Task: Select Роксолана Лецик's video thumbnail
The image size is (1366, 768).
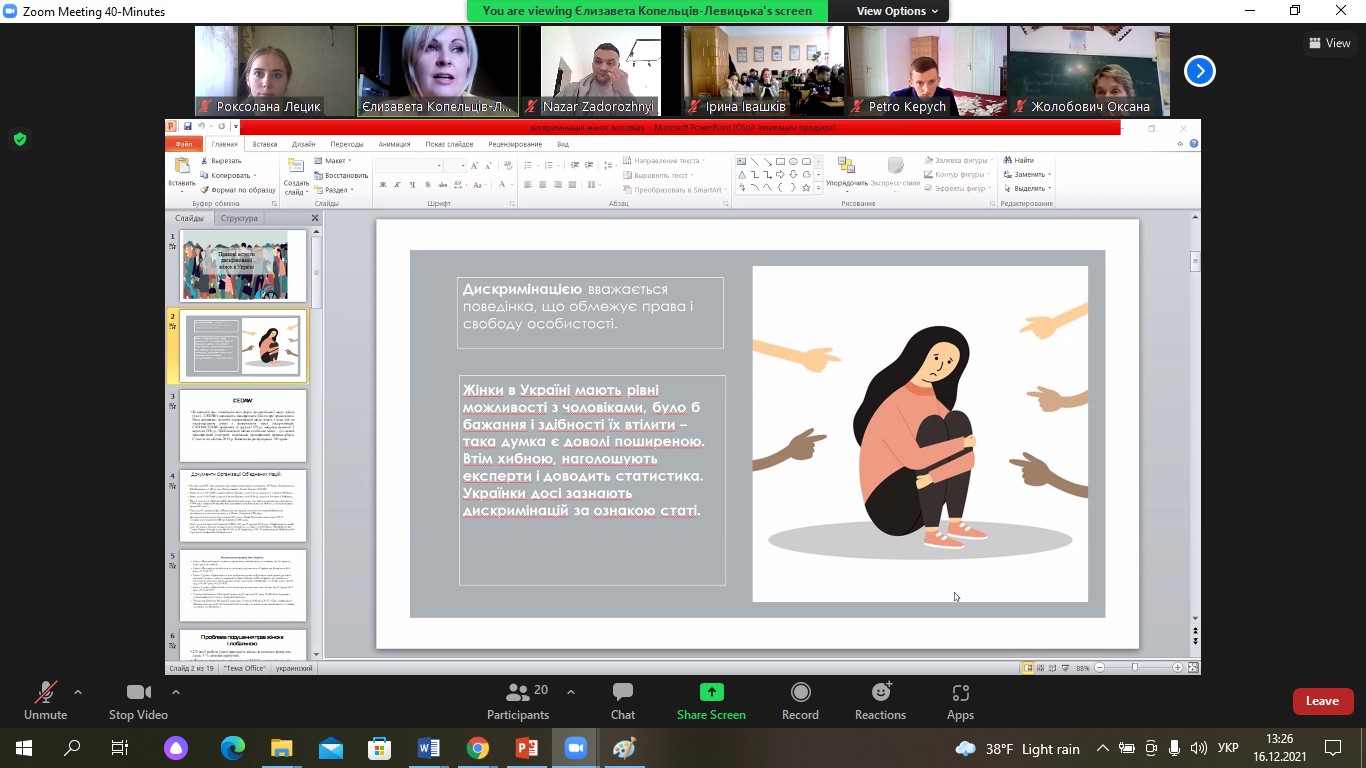Action: pos(274,71)
